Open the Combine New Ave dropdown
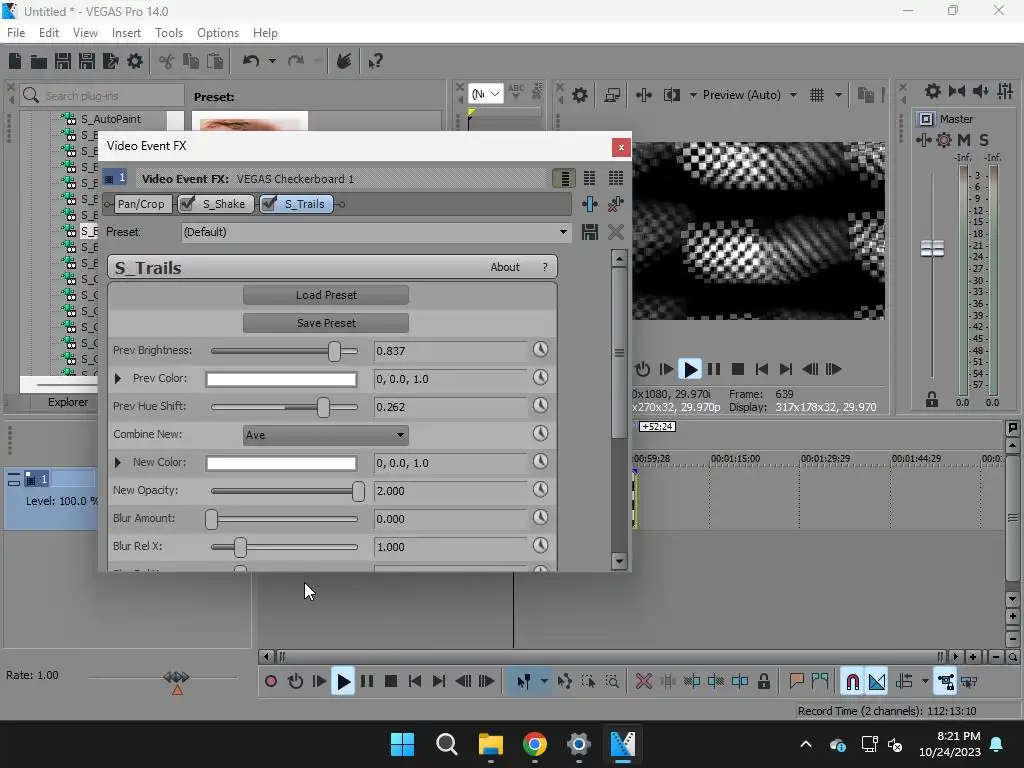The image size is (1024, 768). [x=325, y=435]
